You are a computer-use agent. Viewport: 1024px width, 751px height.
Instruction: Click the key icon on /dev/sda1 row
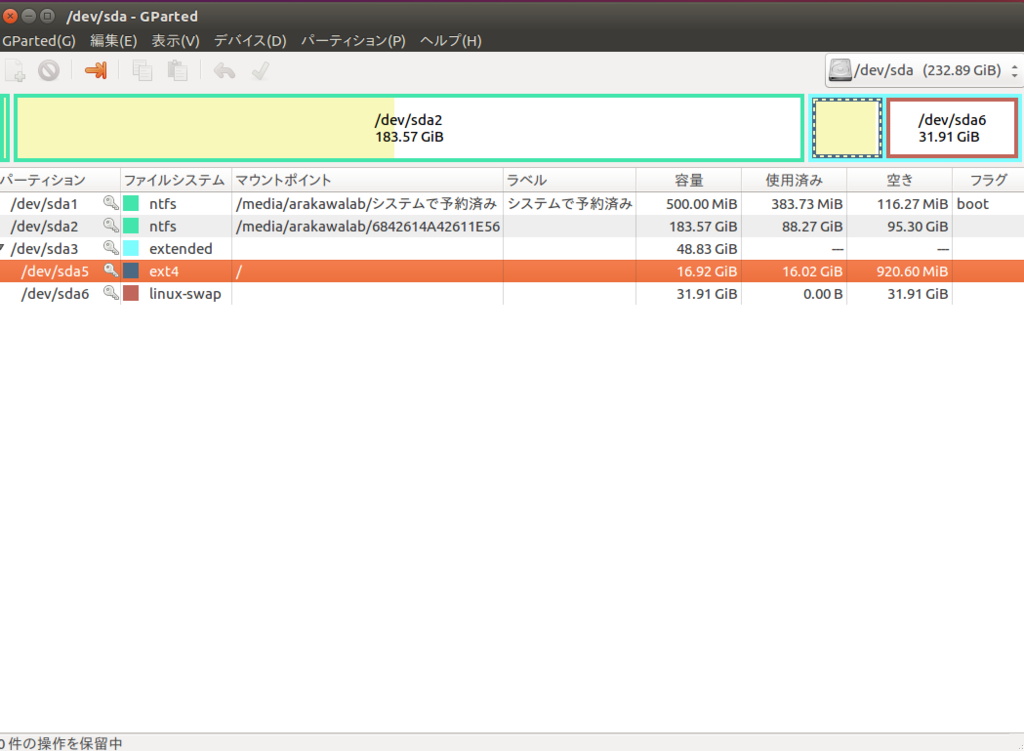point(111,203)
